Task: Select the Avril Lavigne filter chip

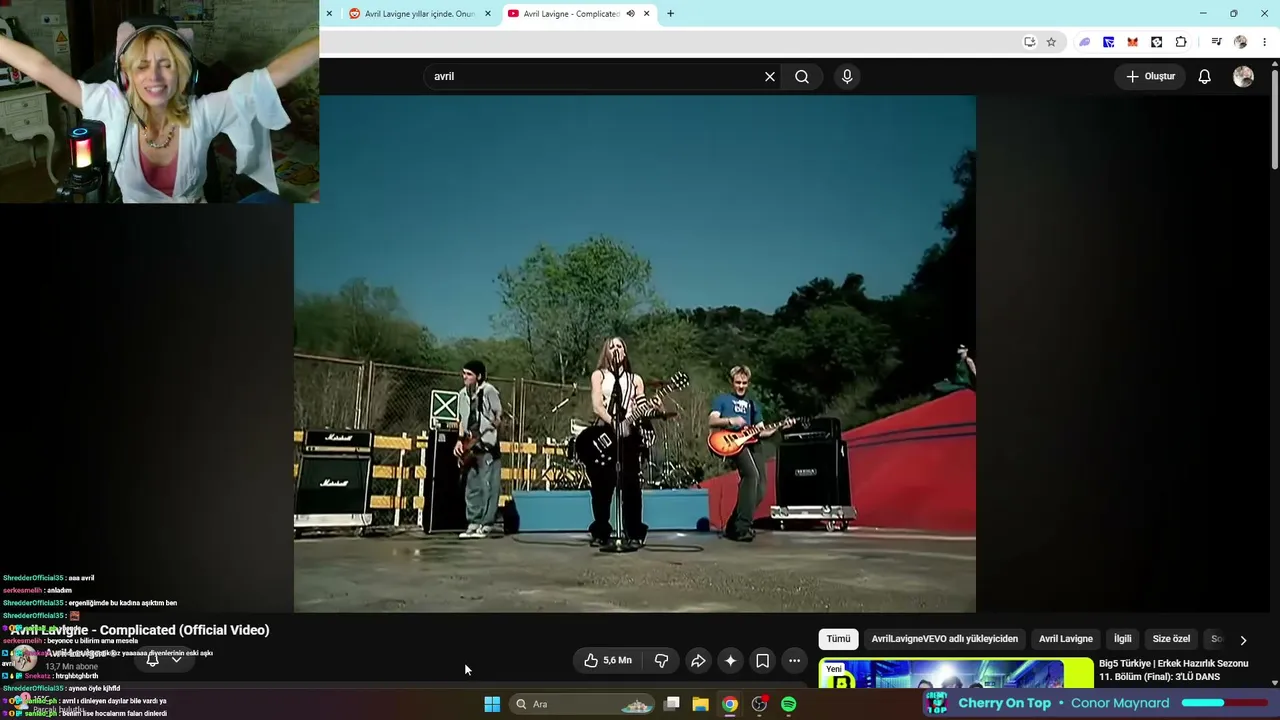Action: tap(1066, 639)
